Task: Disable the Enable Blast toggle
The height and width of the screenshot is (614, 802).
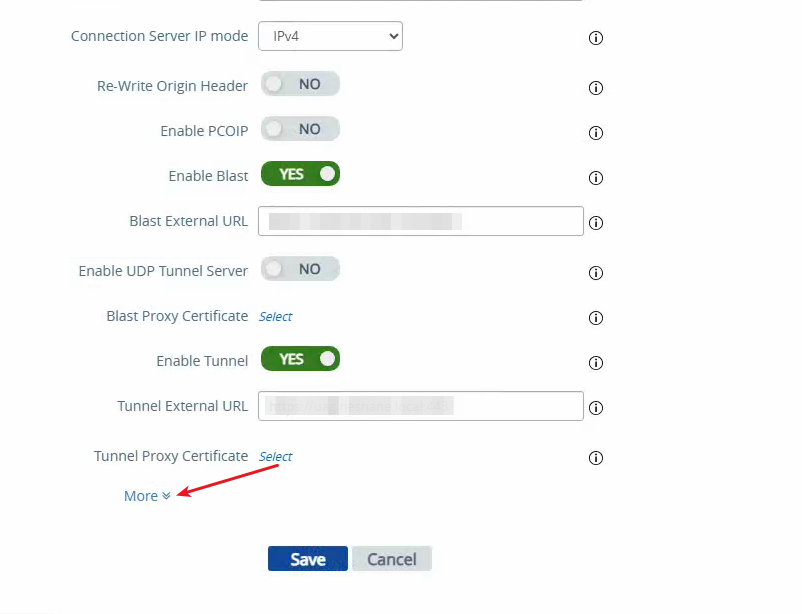Action: pos(300,174)
